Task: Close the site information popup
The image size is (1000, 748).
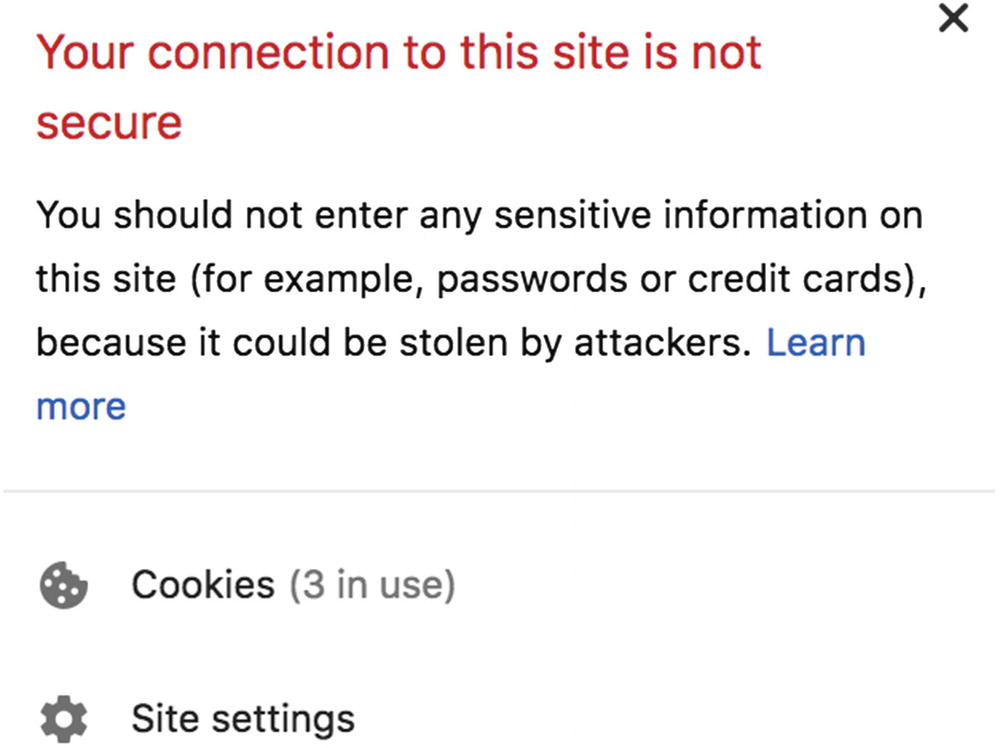Action: point(954,18)
